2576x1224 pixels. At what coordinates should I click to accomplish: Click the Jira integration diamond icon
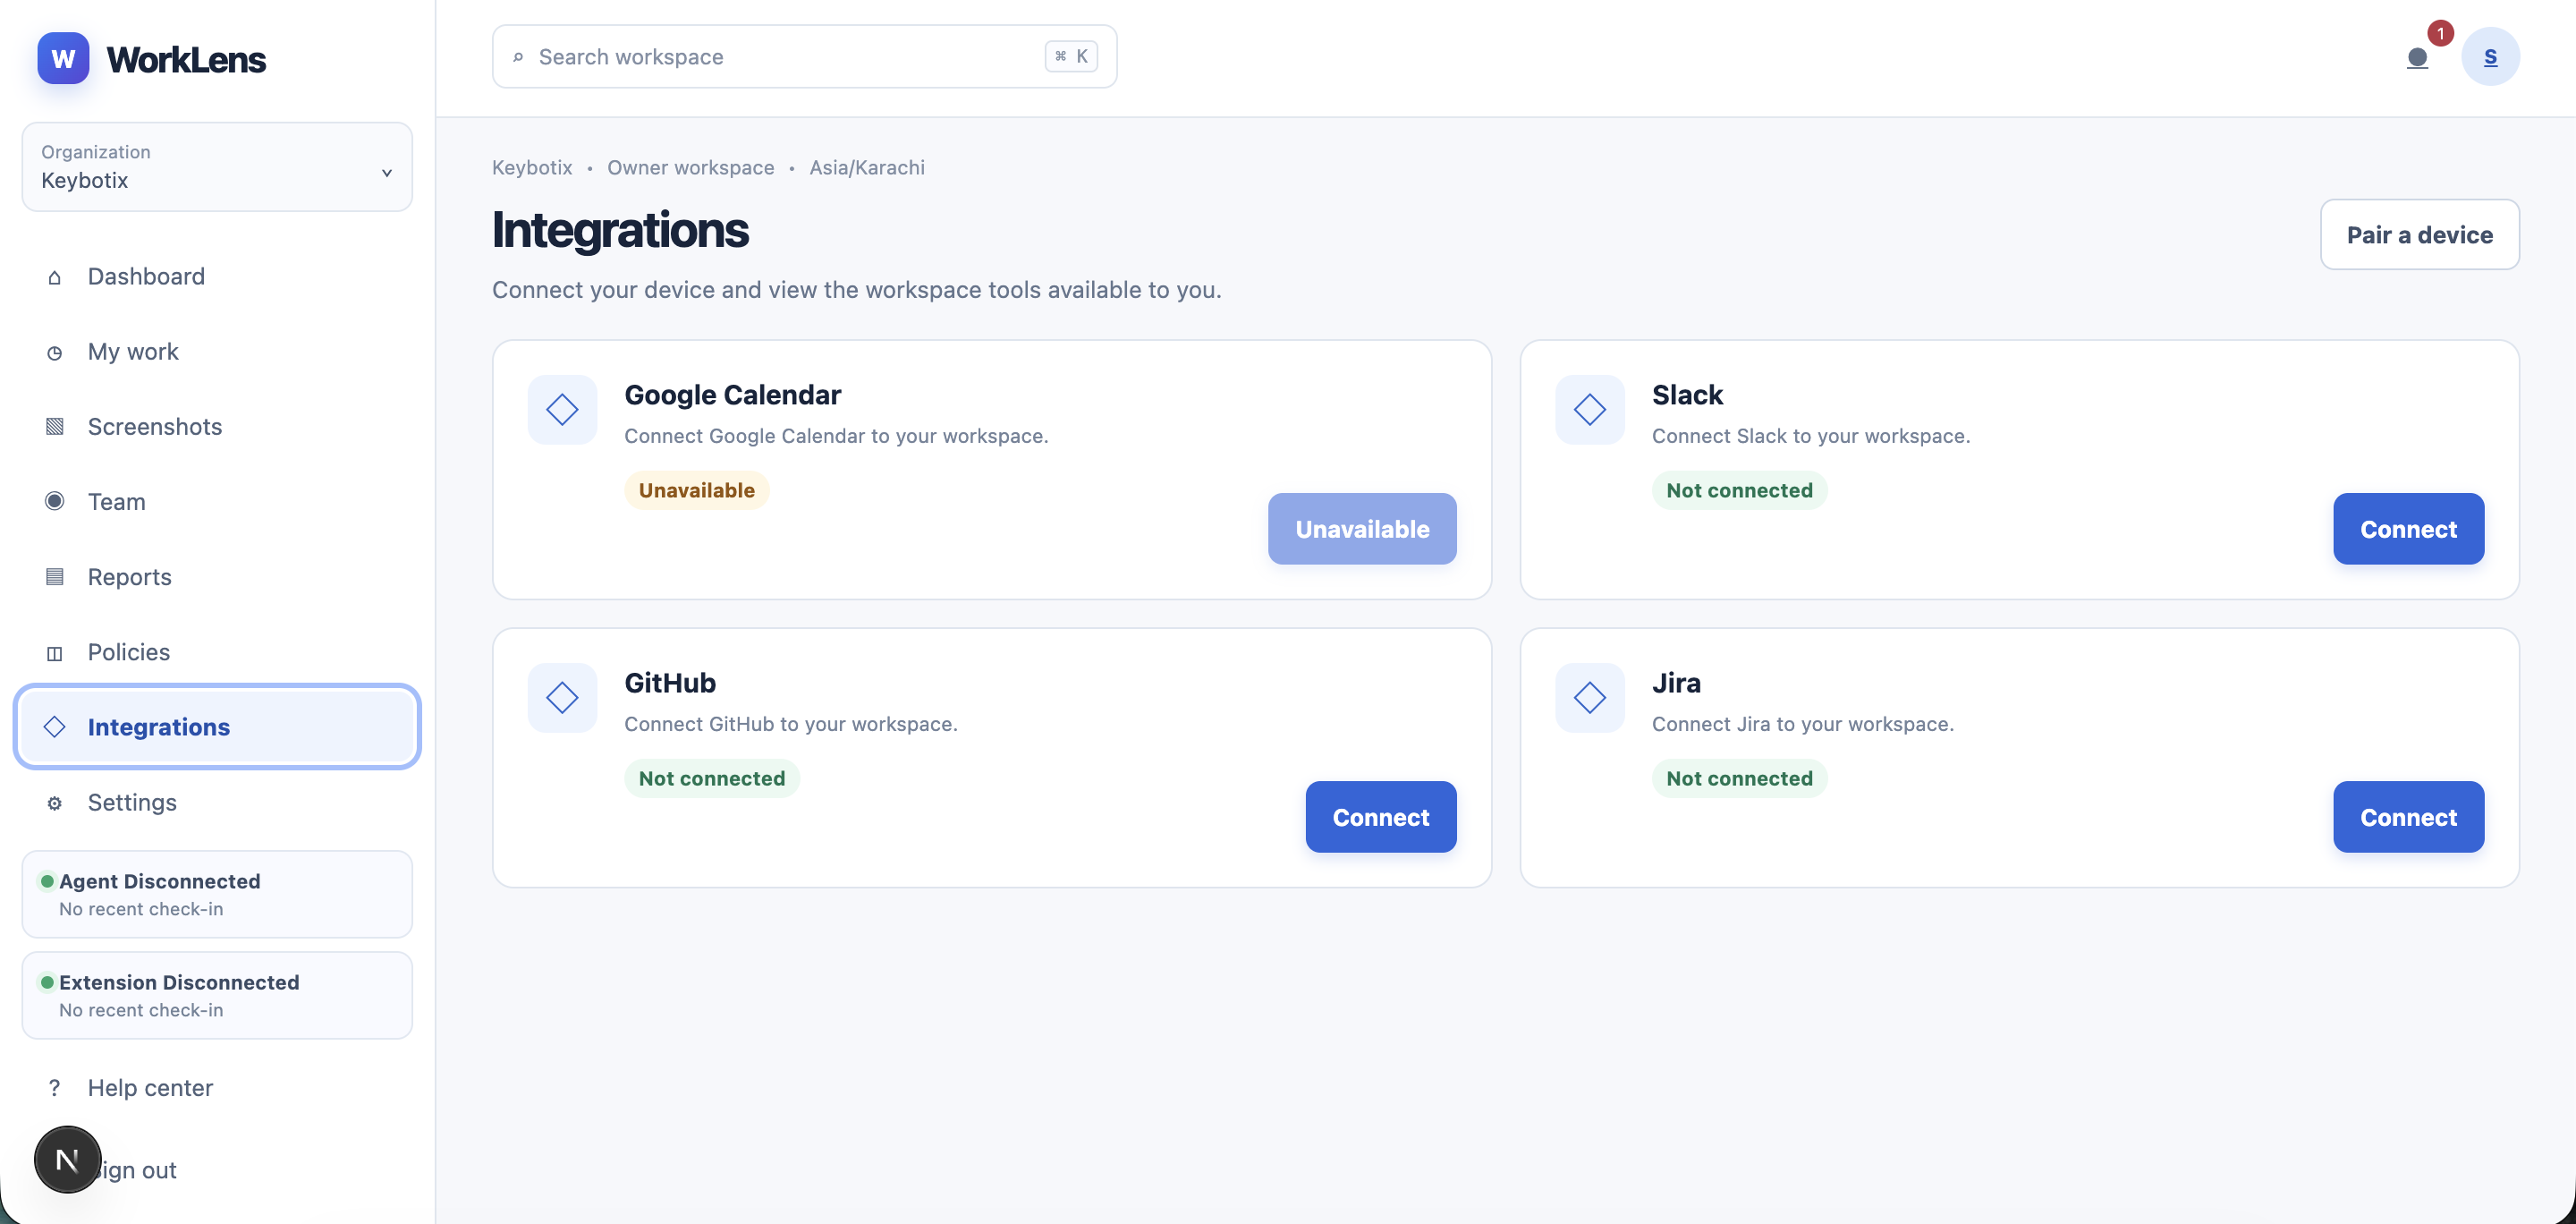(1589, 697)
